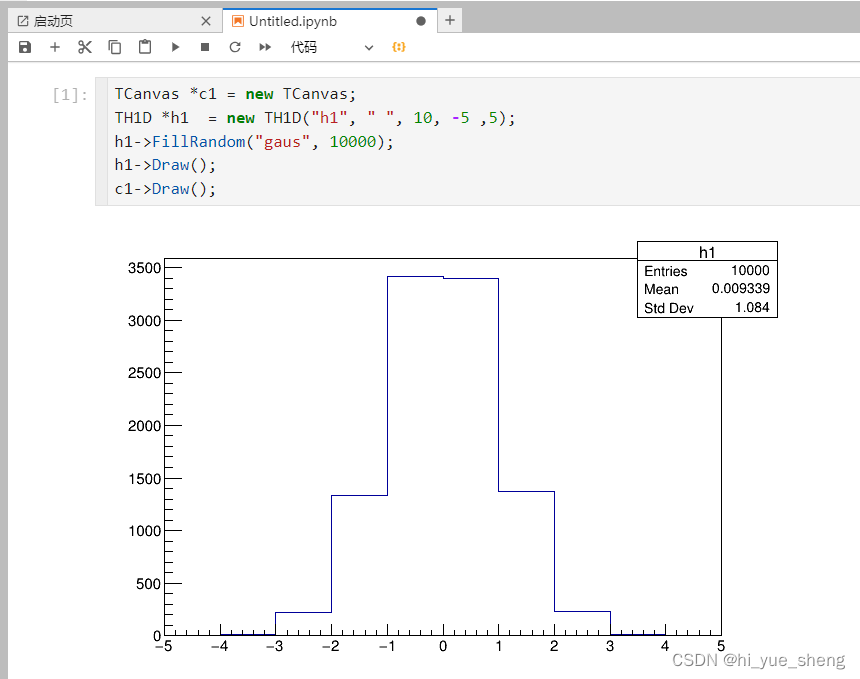Close the 启动页 tab

coord(206,20)
